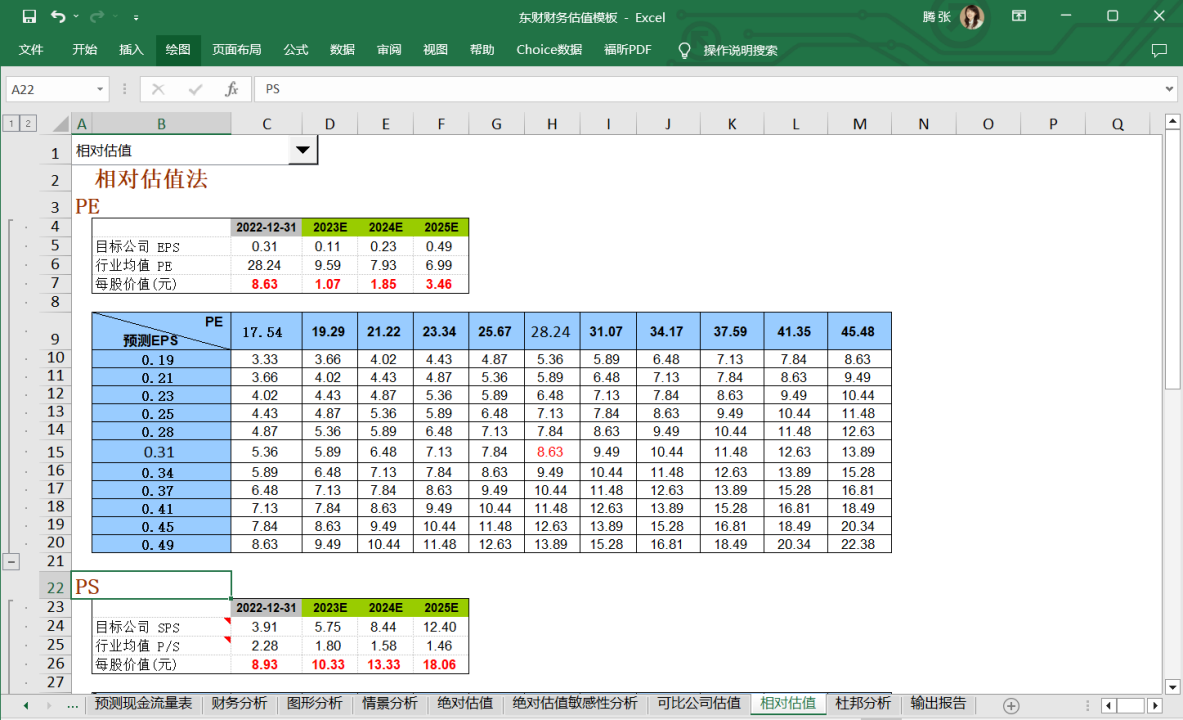
Task: Collapse row group with minus button
Action: pyautogui.click(x=11, y=562)
